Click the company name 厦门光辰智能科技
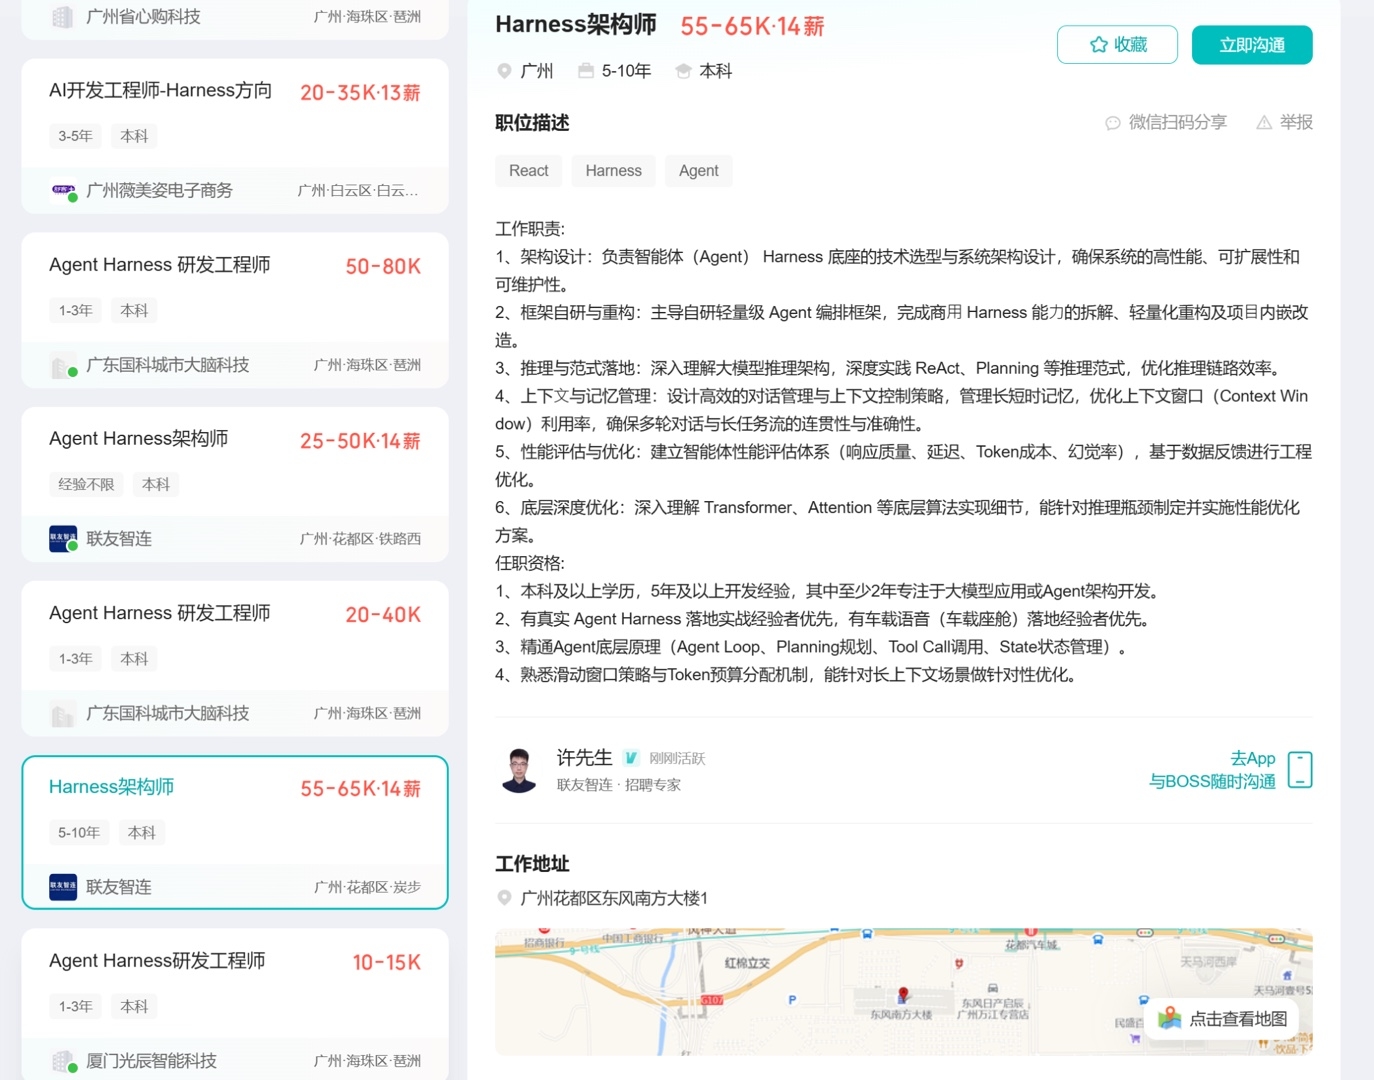This screenshot has height=1080, width=1374. click(x=152, y=1061)
